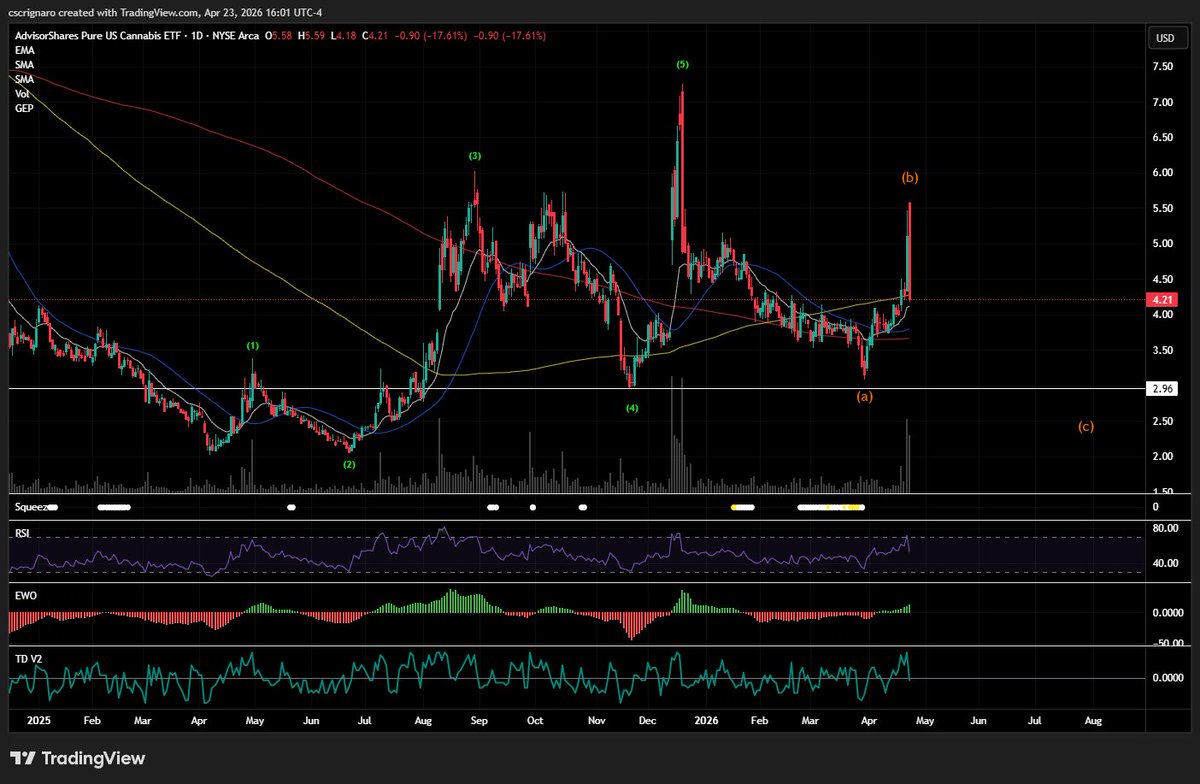Viewport: 1200px width, 784px height.
Task: Click the RSI indicator label
Action: (22, 533)
